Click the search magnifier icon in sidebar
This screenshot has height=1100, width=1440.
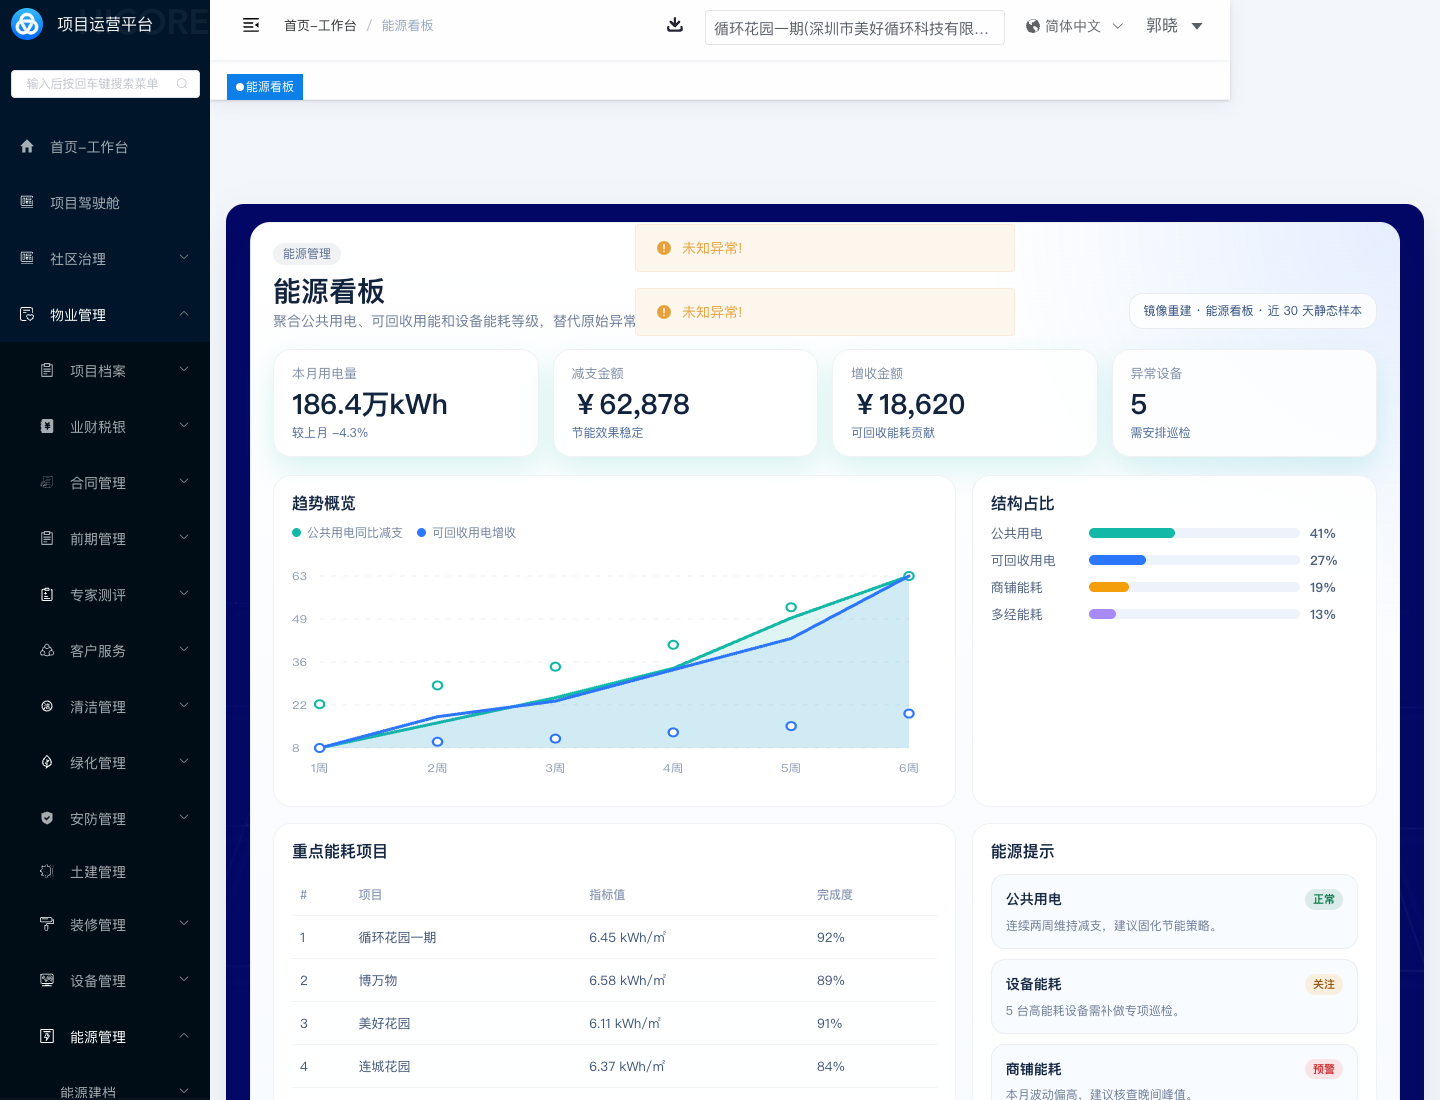(182, 84)
